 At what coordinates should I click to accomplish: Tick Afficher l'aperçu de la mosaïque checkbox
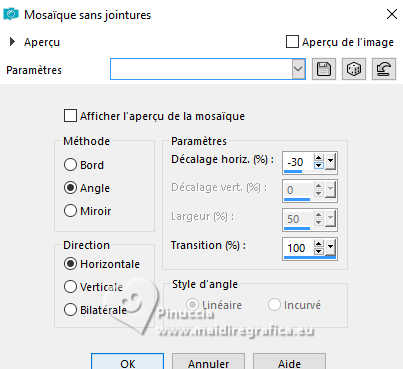(x=70, y=116)
